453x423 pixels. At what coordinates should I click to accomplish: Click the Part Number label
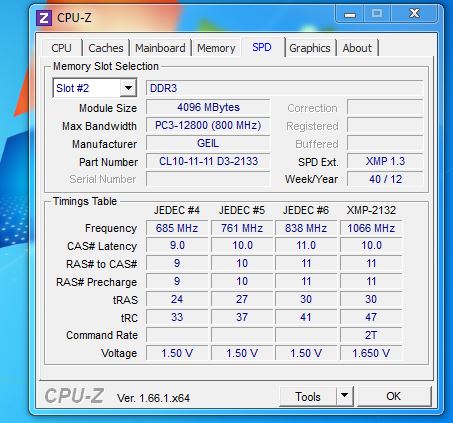108,162
